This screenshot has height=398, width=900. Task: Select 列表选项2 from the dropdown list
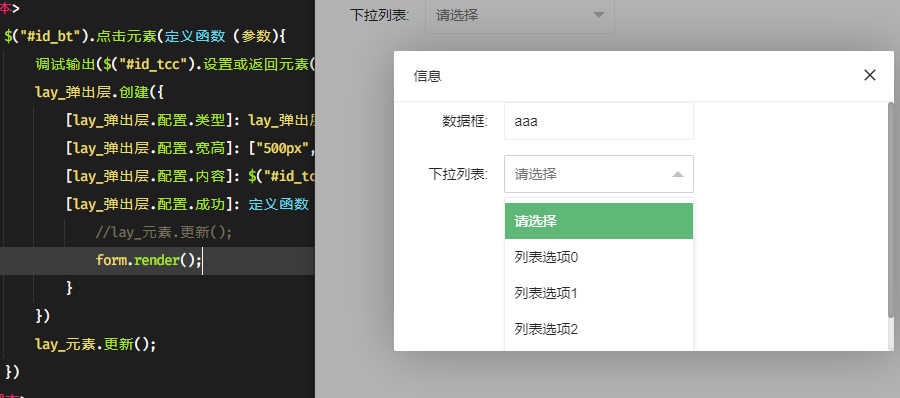coord(599,329)
